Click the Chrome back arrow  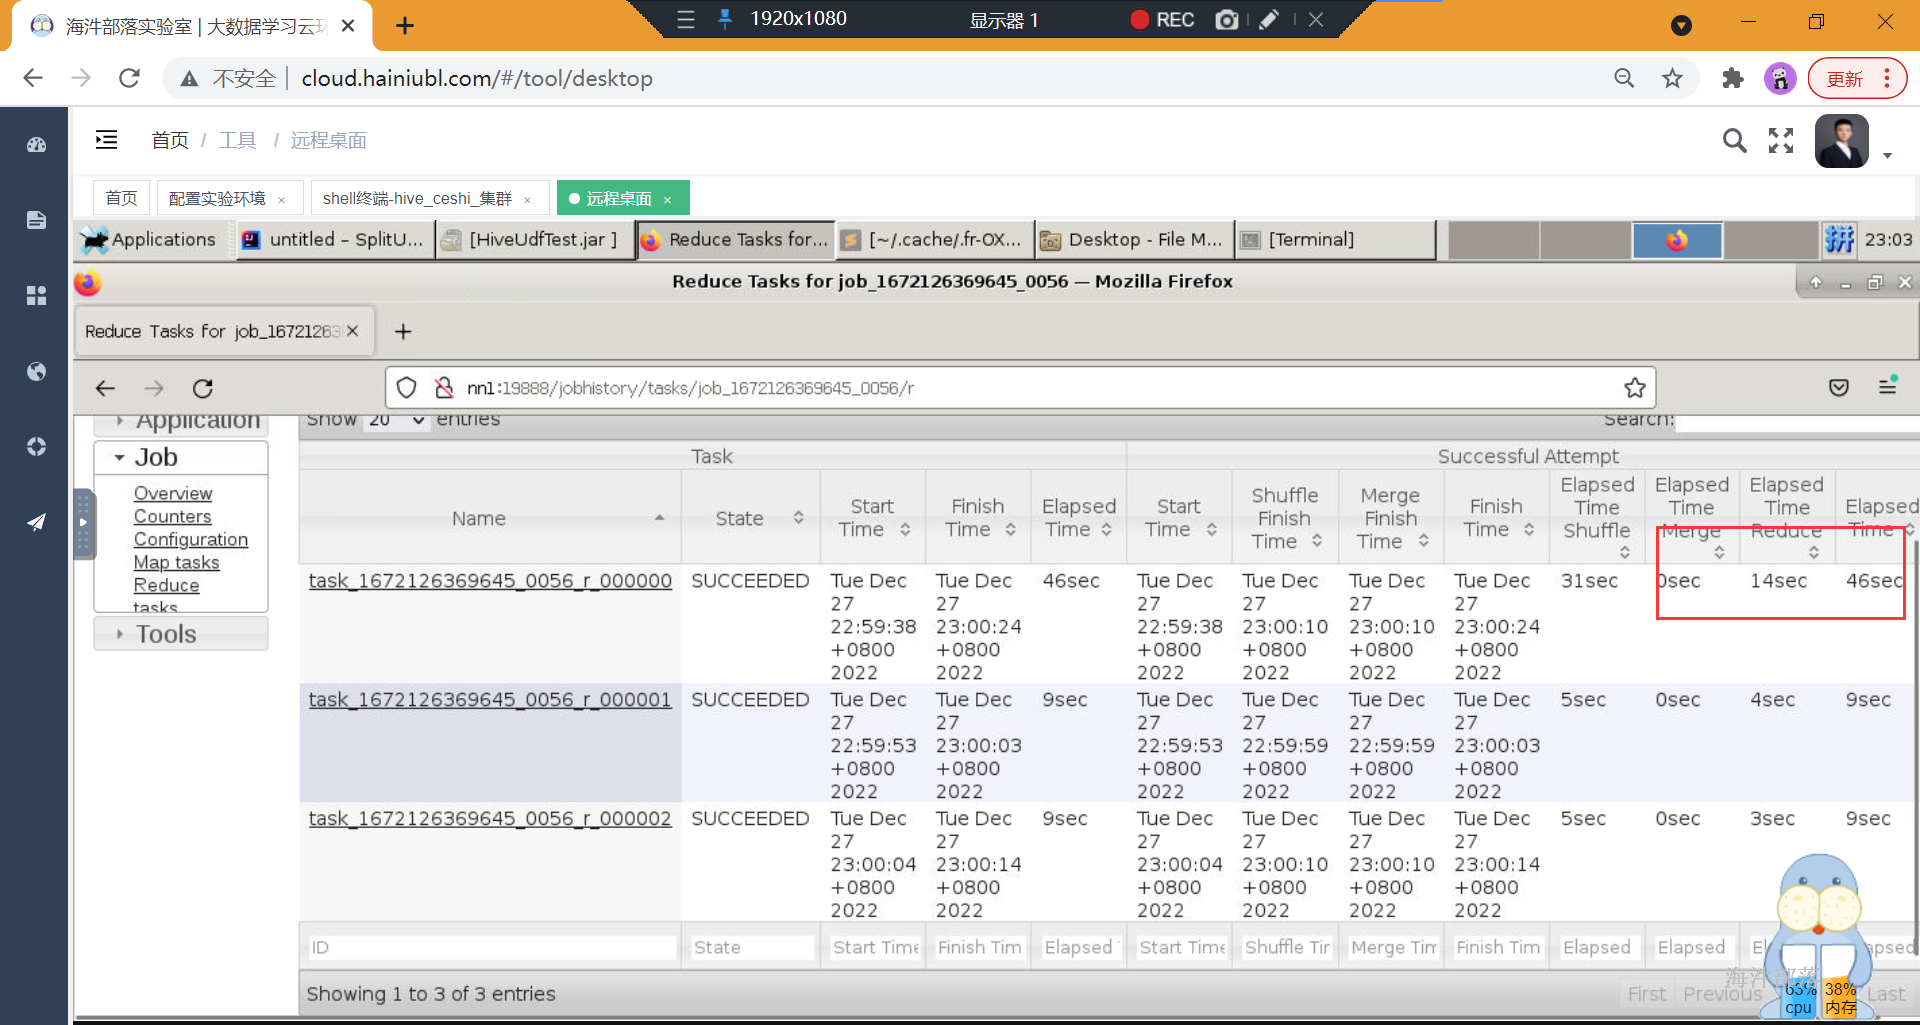(33, 78)
